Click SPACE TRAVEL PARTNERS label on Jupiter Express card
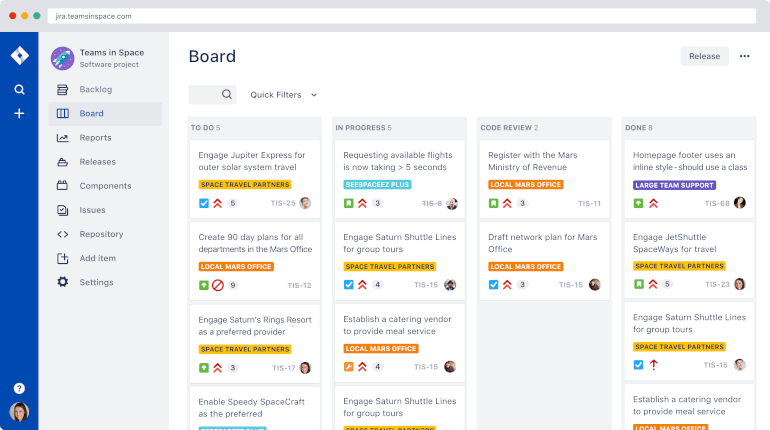This screenshot has width=770, height=430. [245, 185]
